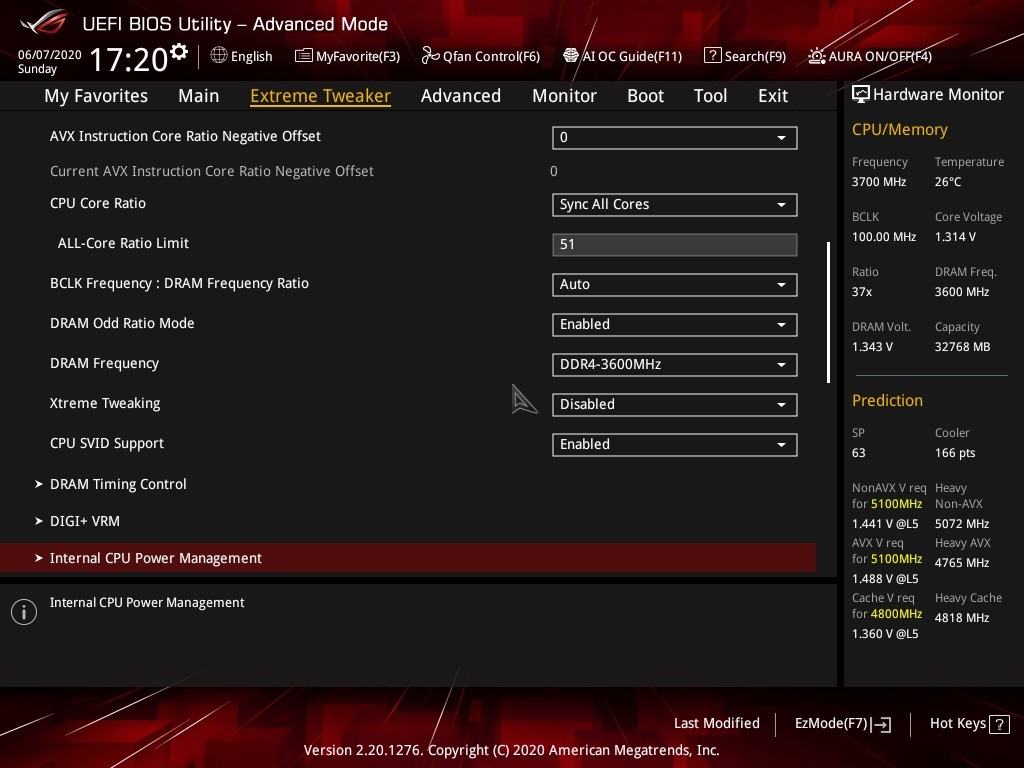Click the globe language icon
This screenshot has width=1024, height=768.
(219, 55)
